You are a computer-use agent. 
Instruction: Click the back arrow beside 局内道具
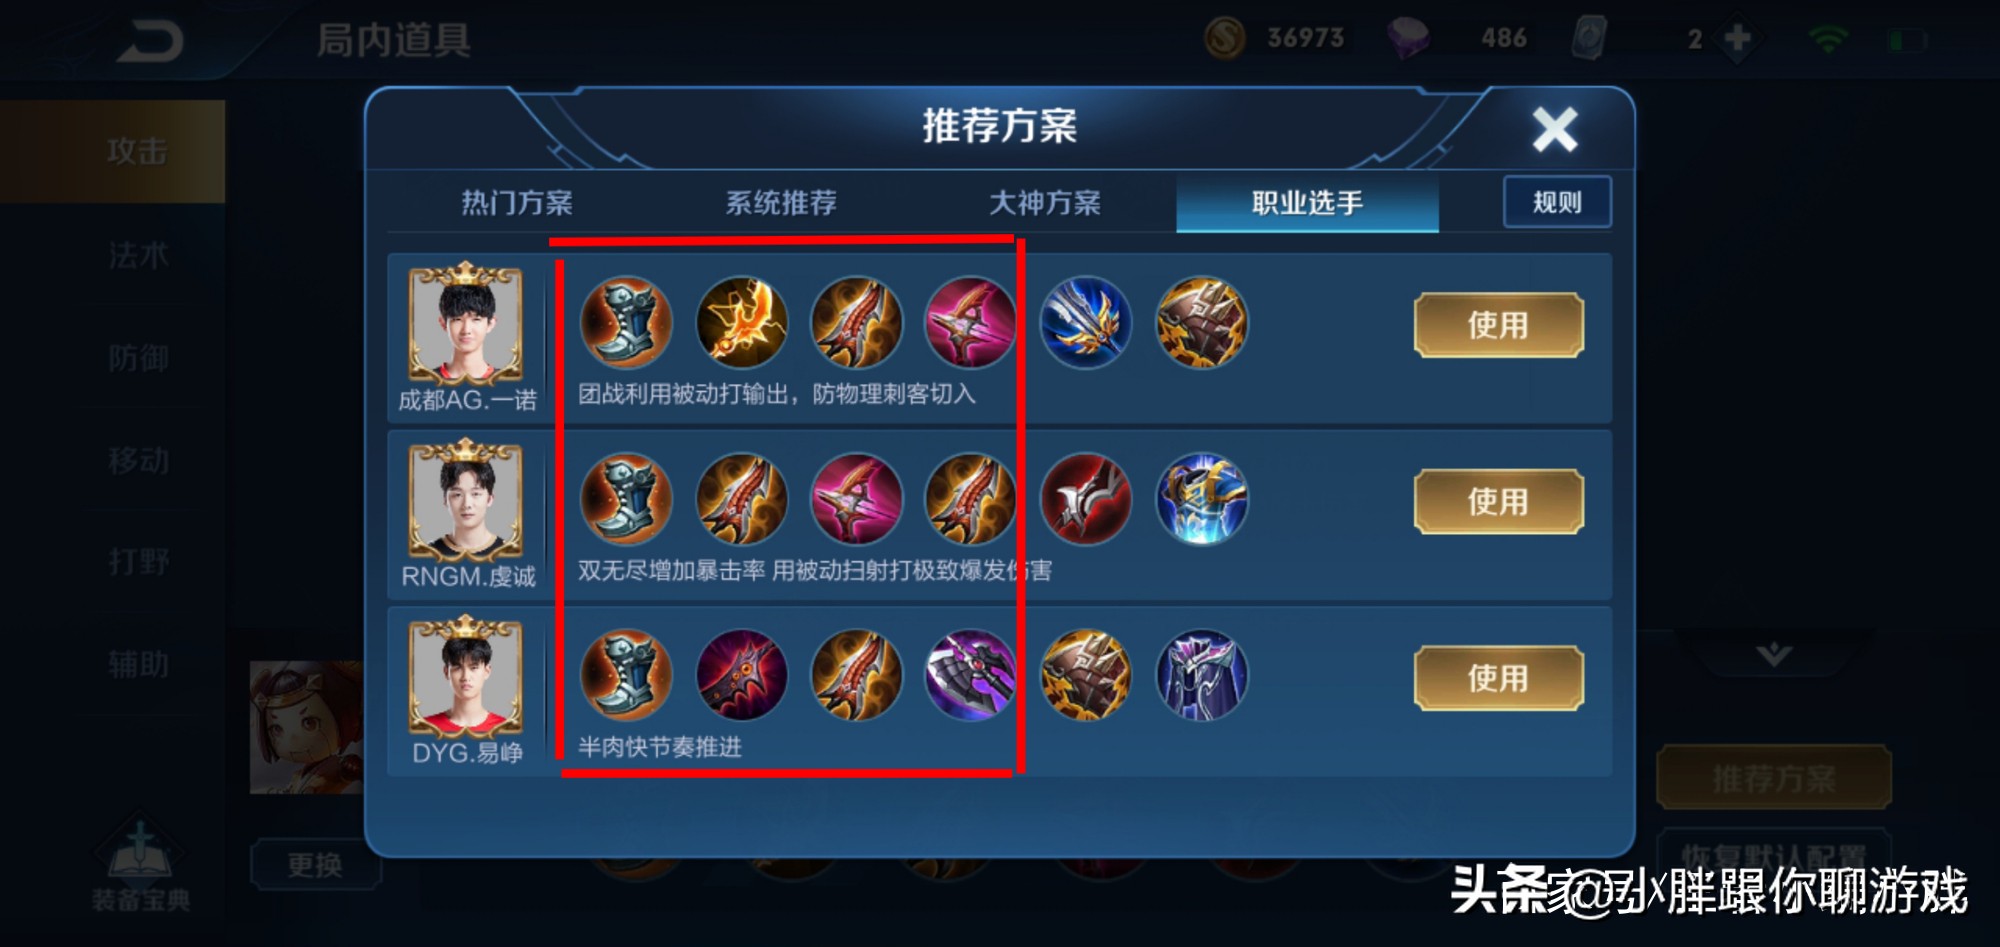pyautogui.click(x=150, y=42)
